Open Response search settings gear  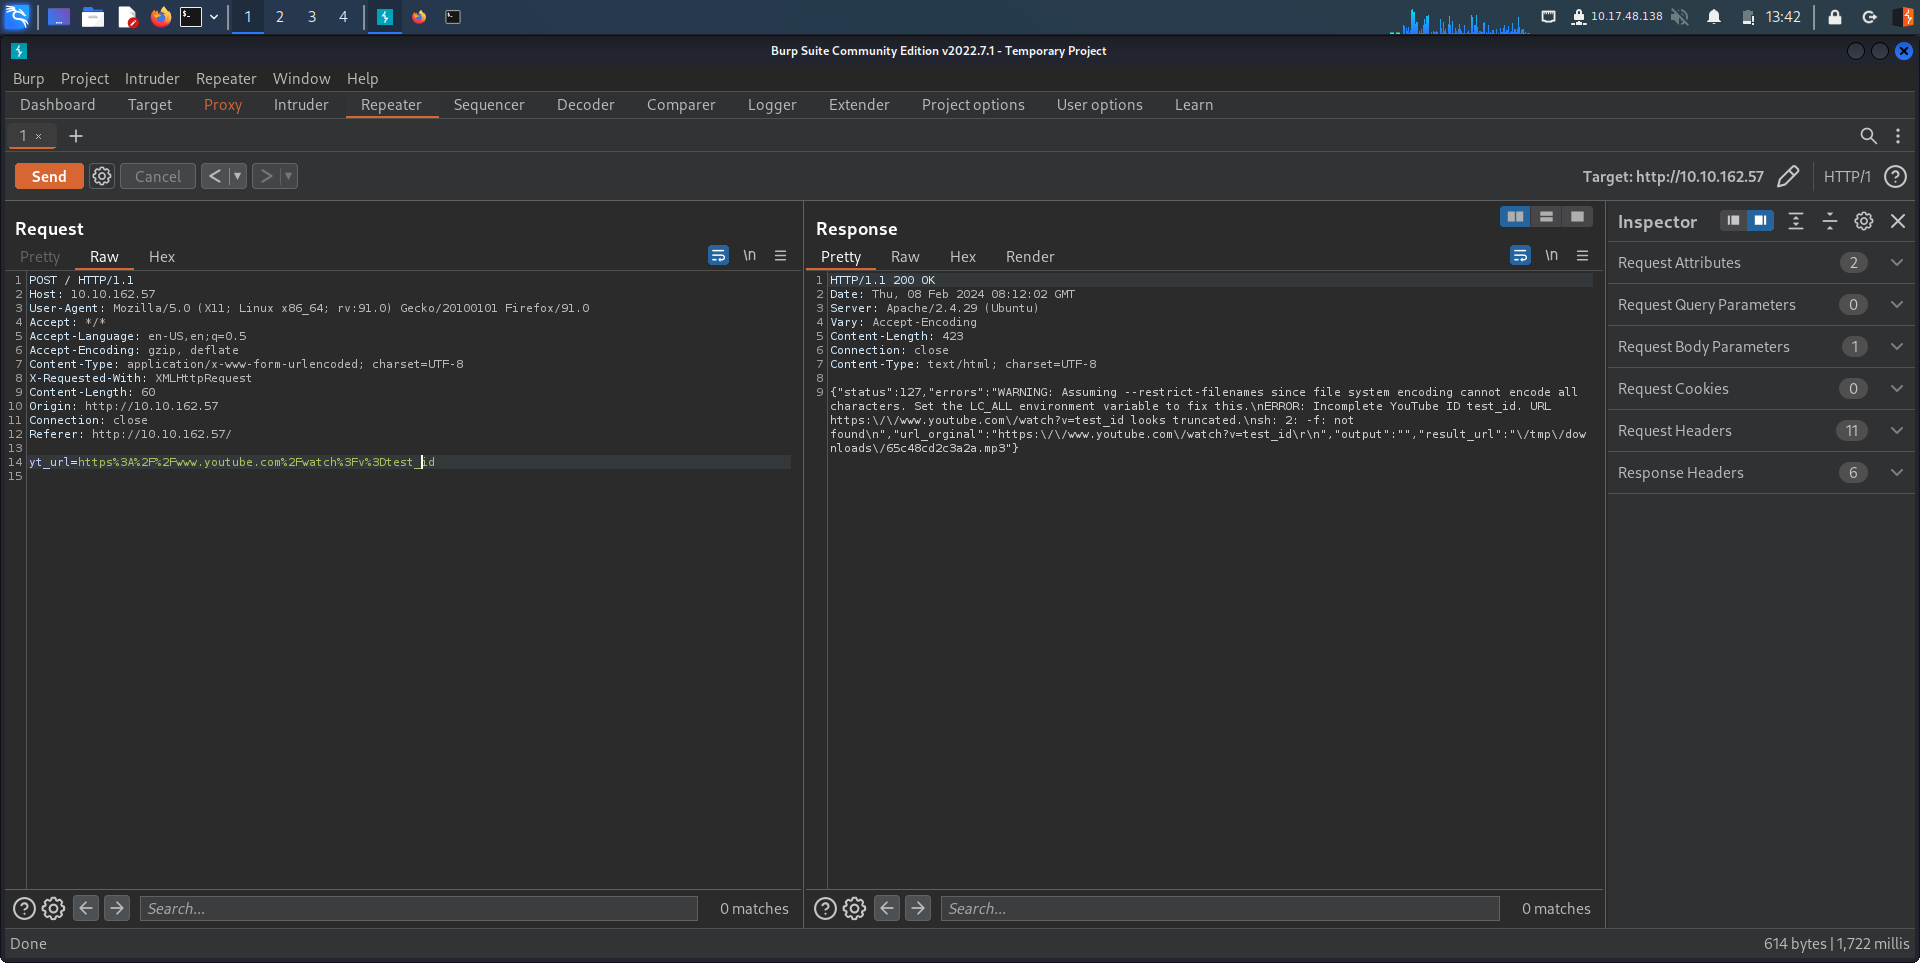pos(855,908)
